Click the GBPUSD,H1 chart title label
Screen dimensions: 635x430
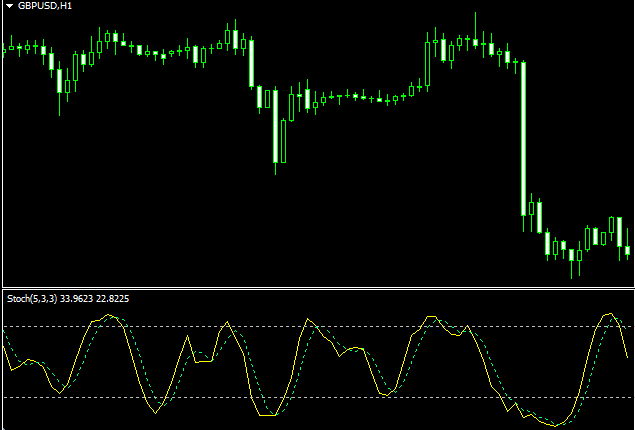tap(45, 6)
